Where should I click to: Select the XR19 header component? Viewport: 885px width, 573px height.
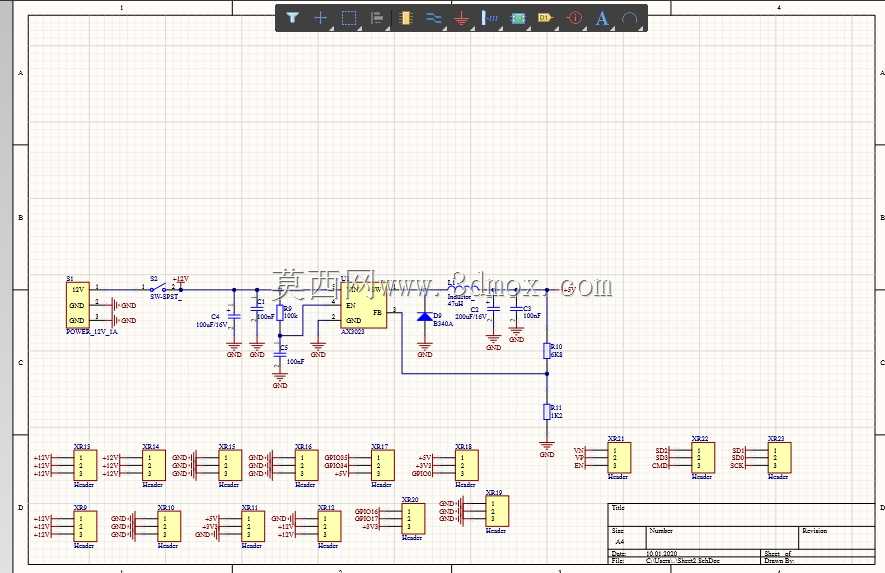pyautogui.click(x=497, y=511)
